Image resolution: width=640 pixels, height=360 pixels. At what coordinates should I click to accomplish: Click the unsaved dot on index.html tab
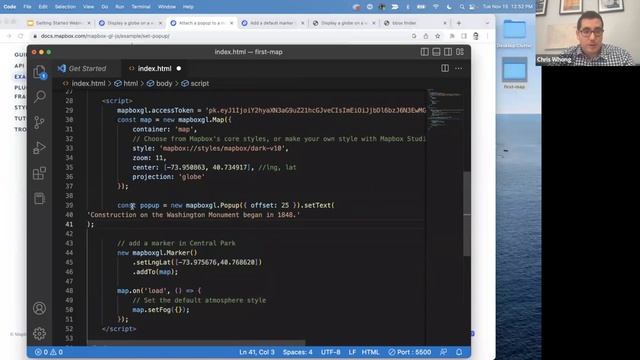pyautogui.click(x=179, y=69)
